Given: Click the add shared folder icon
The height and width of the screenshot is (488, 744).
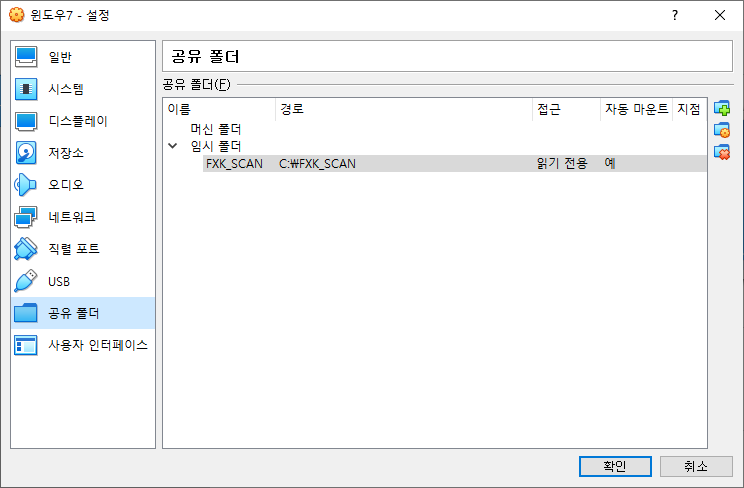Looking at the screenshot, I should 722,109.
